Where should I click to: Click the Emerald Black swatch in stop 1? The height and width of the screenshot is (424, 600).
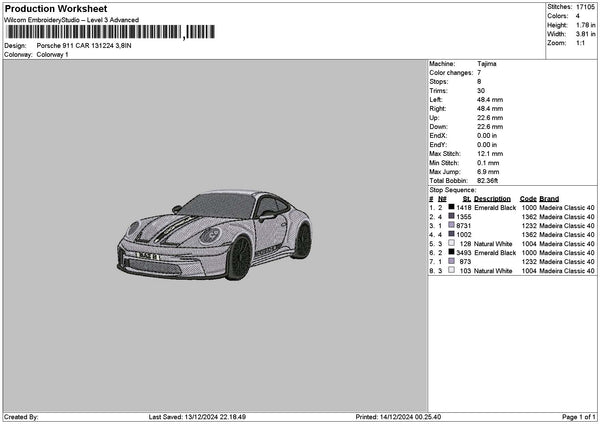(451, 208)
